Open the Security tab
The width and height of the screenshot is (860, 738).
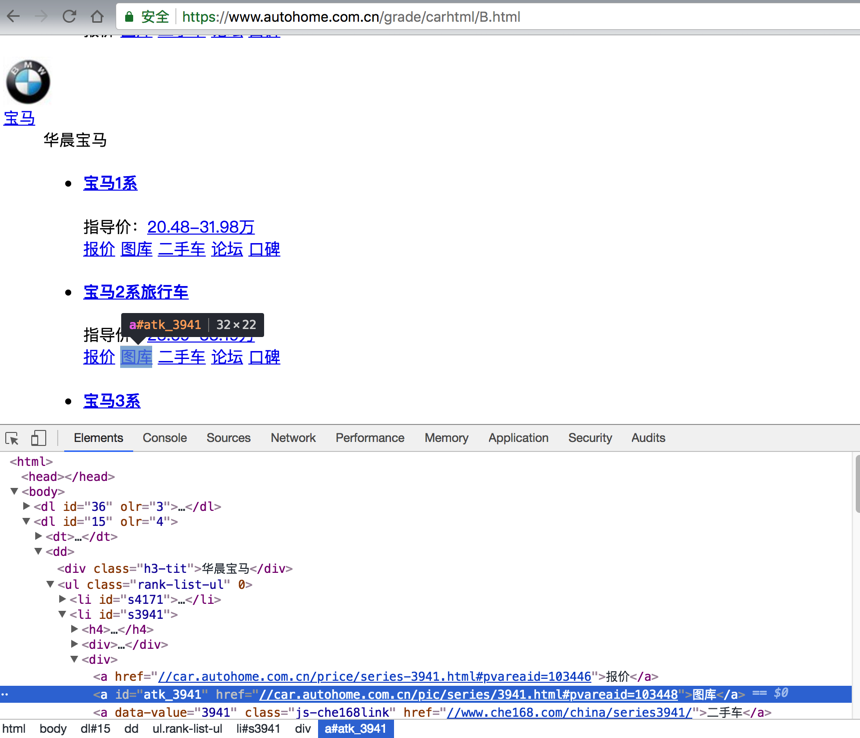tap(590, 438)
